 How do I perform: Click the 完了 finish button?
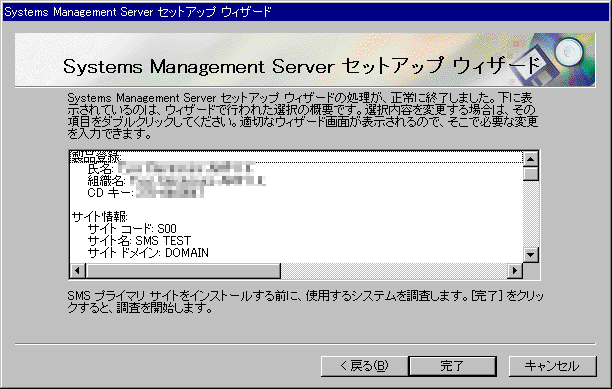[x=452, y=366]
